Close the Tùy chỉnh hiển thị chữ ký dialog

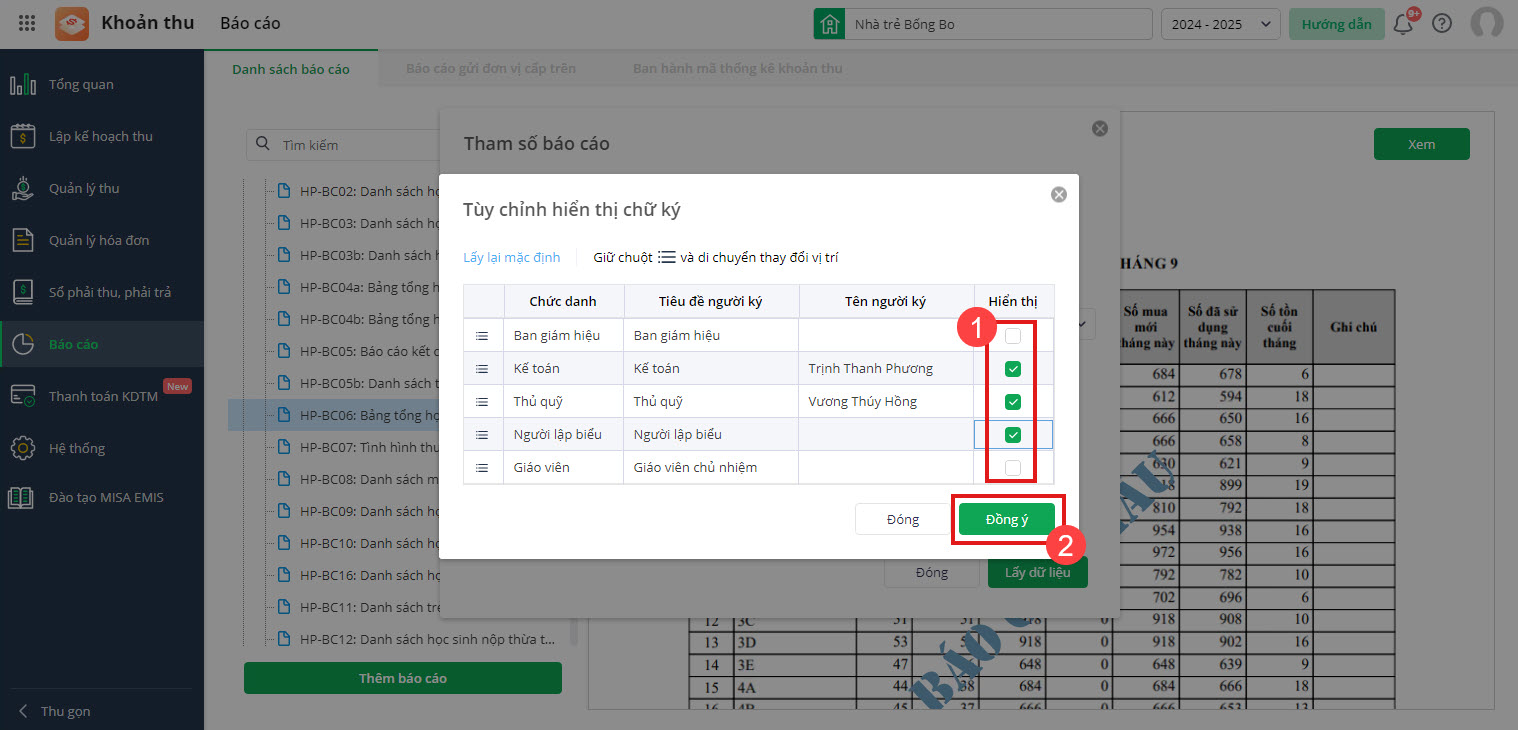click(x=1059, y=195)
